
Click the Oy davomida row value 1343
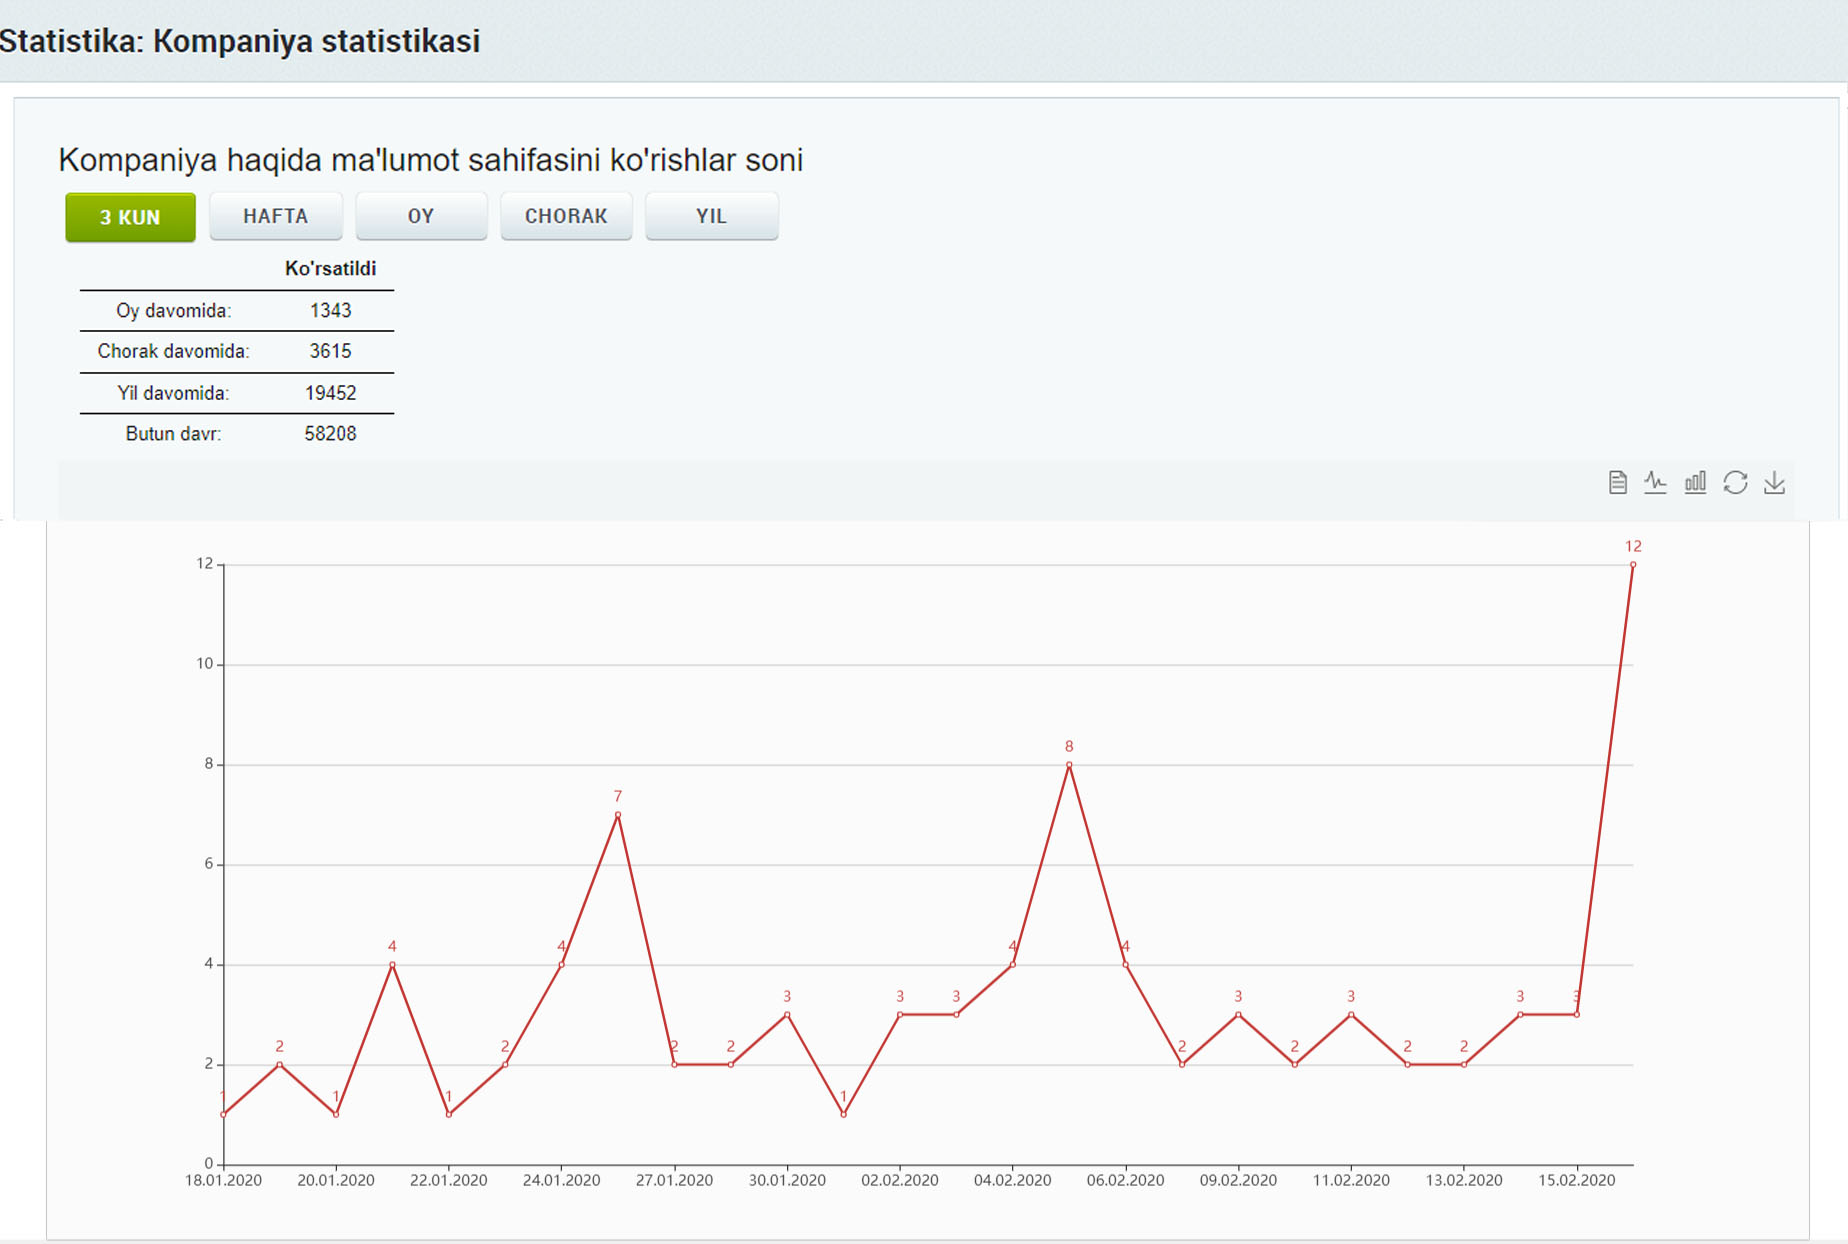coord(330,311)
